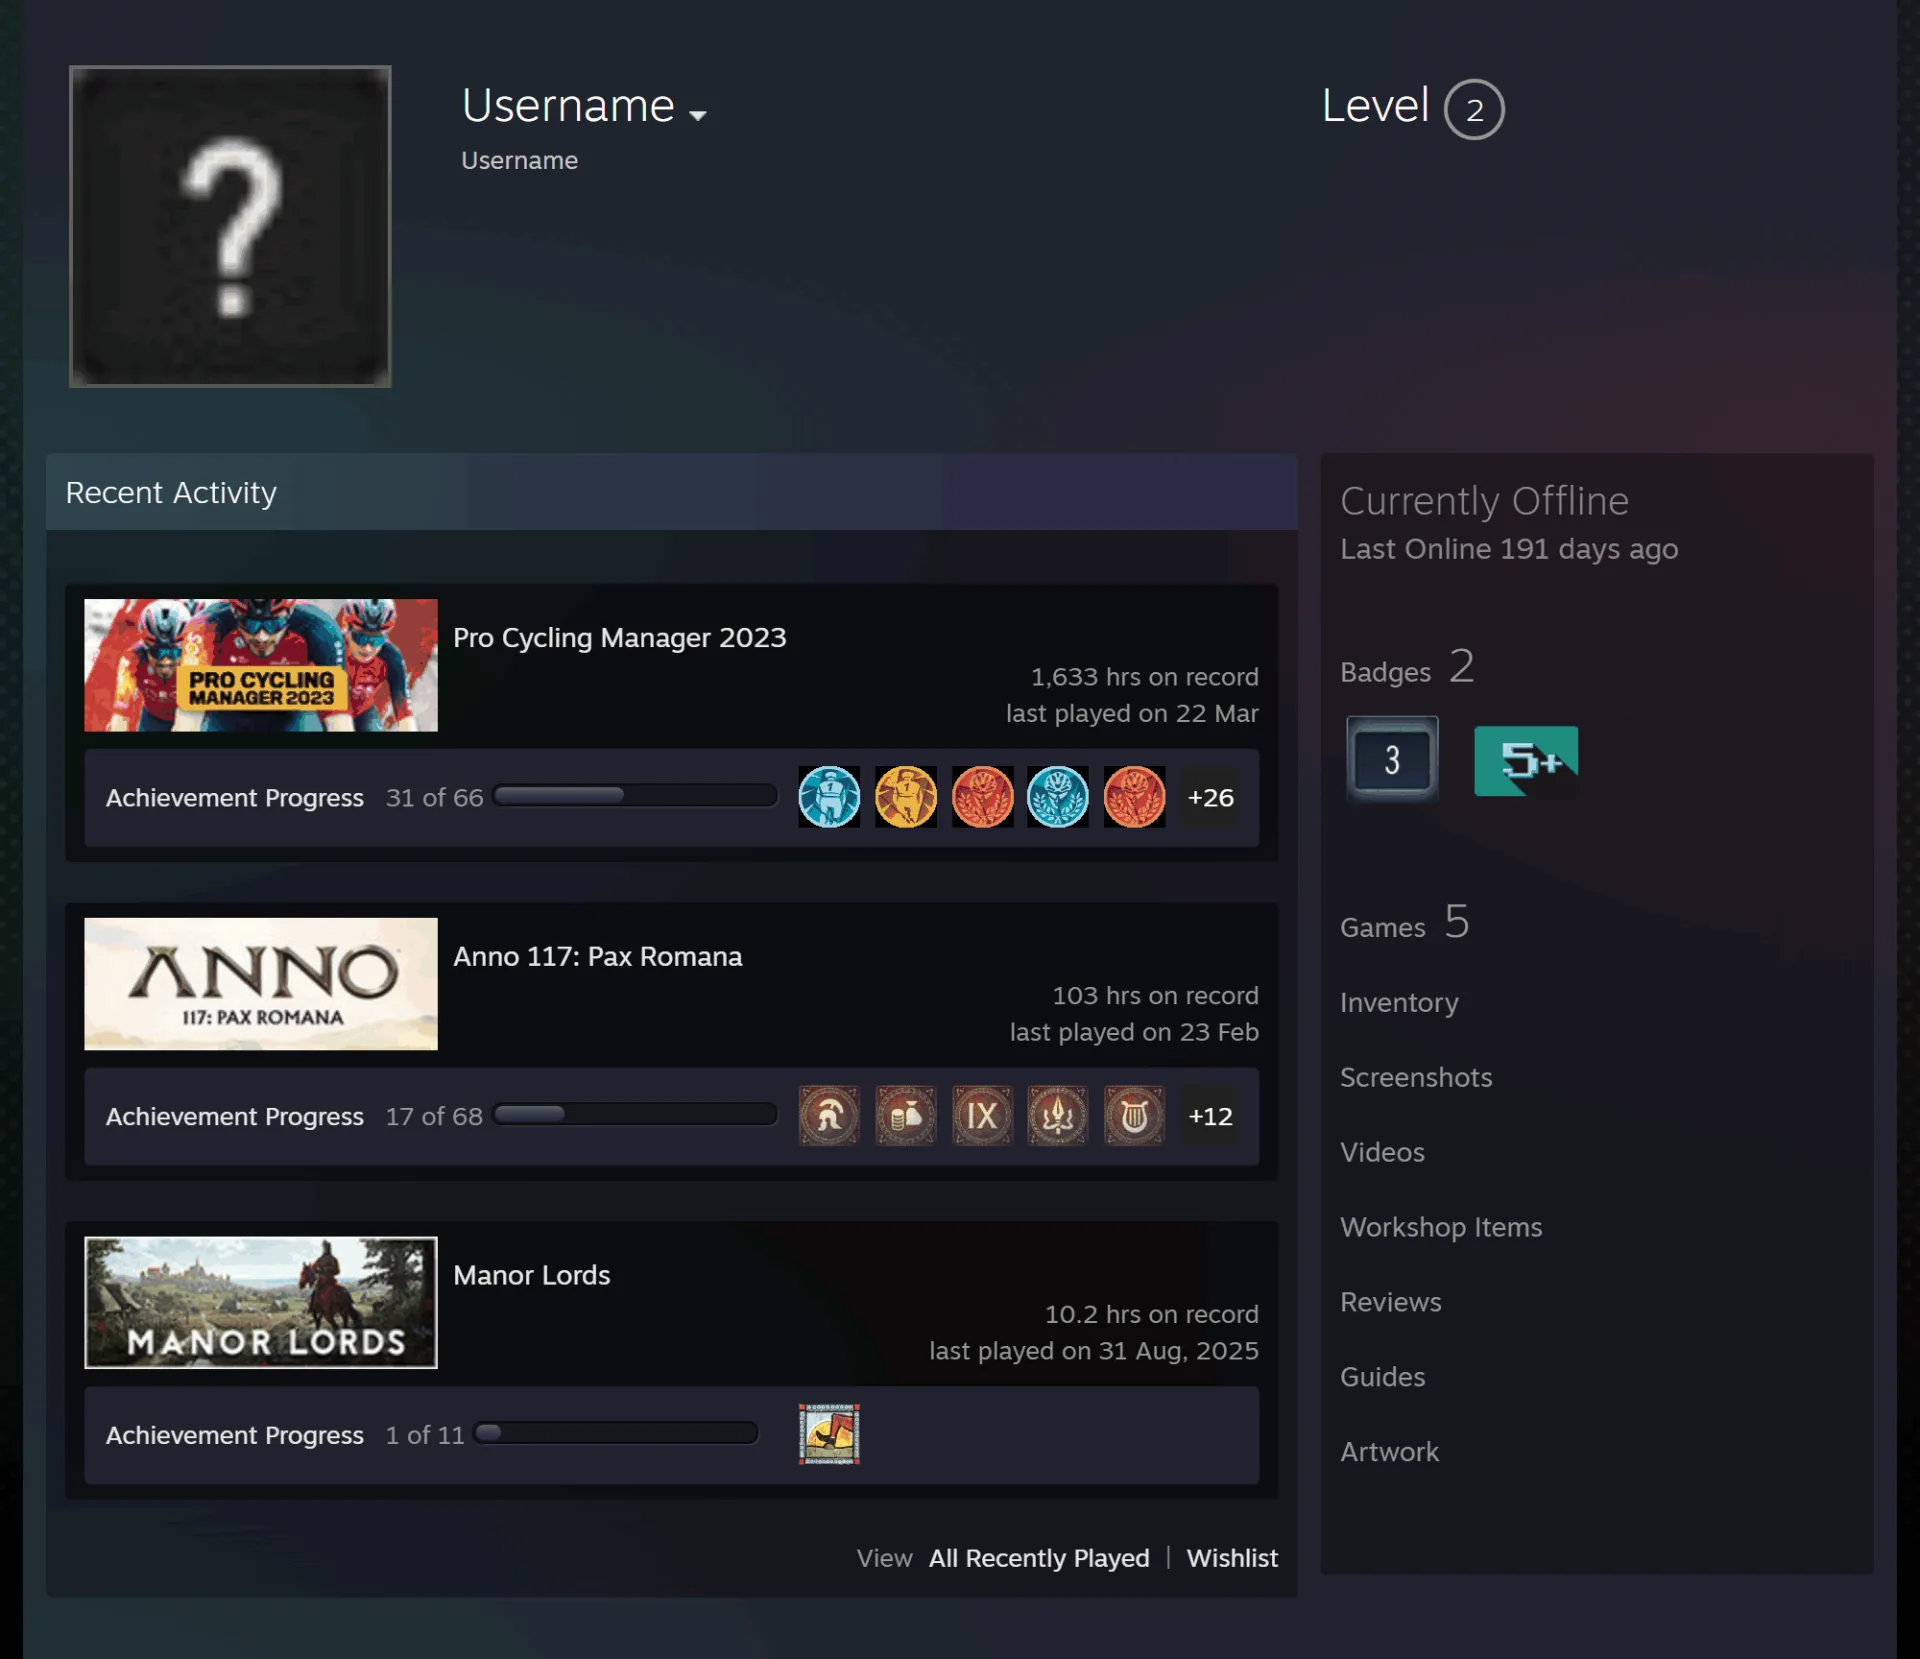
Task: Open the username dropdown arrow
Action: pyautogui.click(x=698, y=115)
